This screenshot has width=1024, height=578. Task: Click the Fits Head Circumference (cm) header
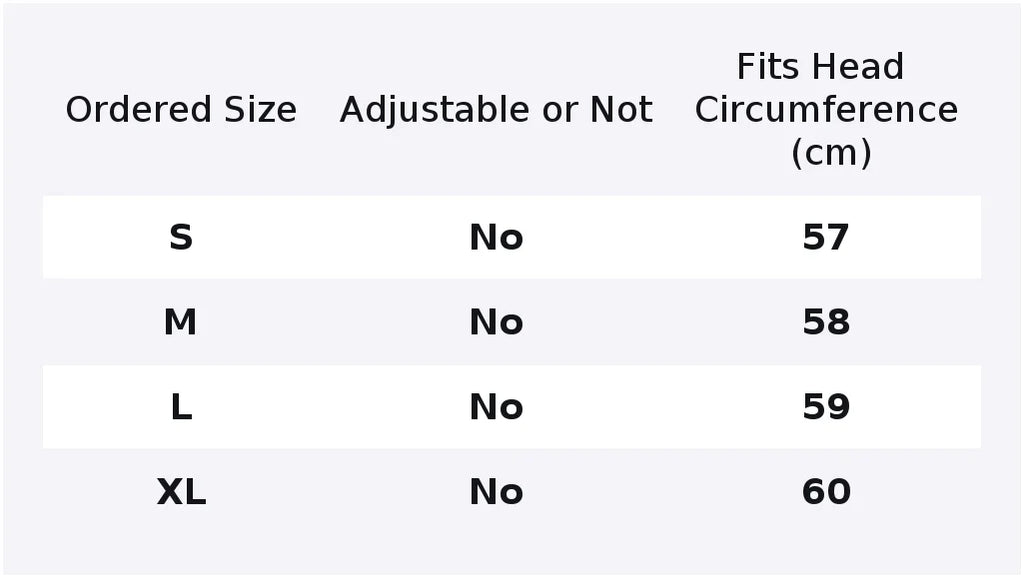pyautogui.click(x=826, y=109)
